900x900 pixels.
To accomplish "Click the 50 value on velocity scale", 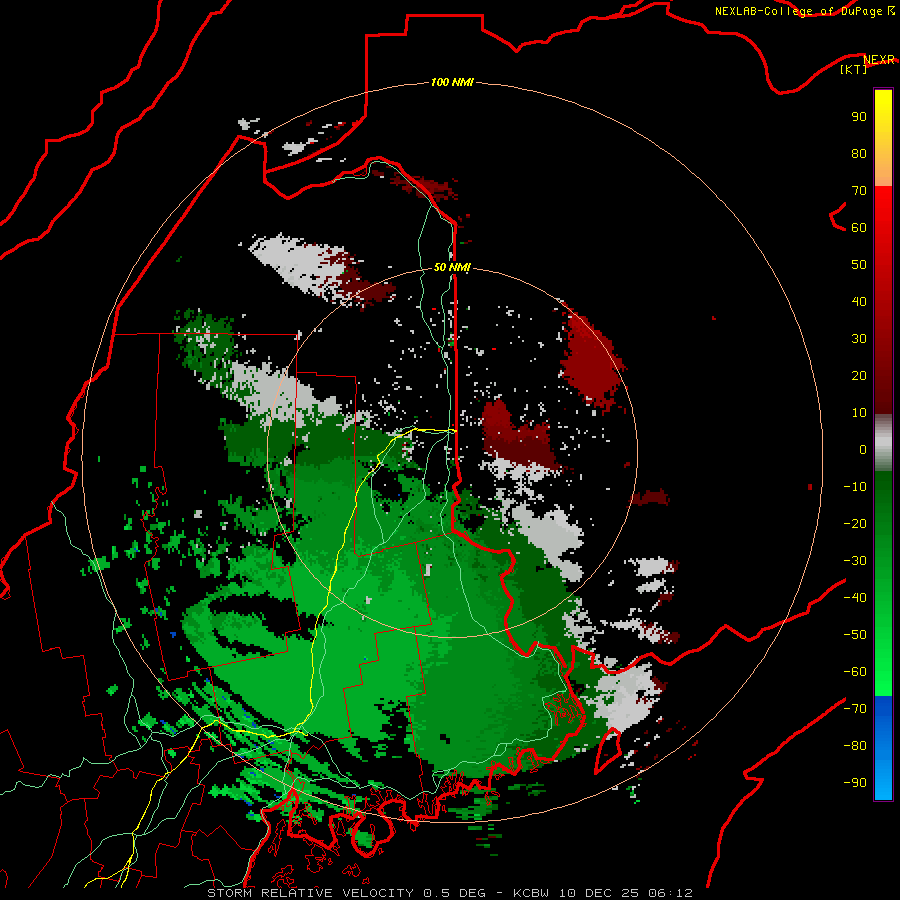I will pos(859,265).
